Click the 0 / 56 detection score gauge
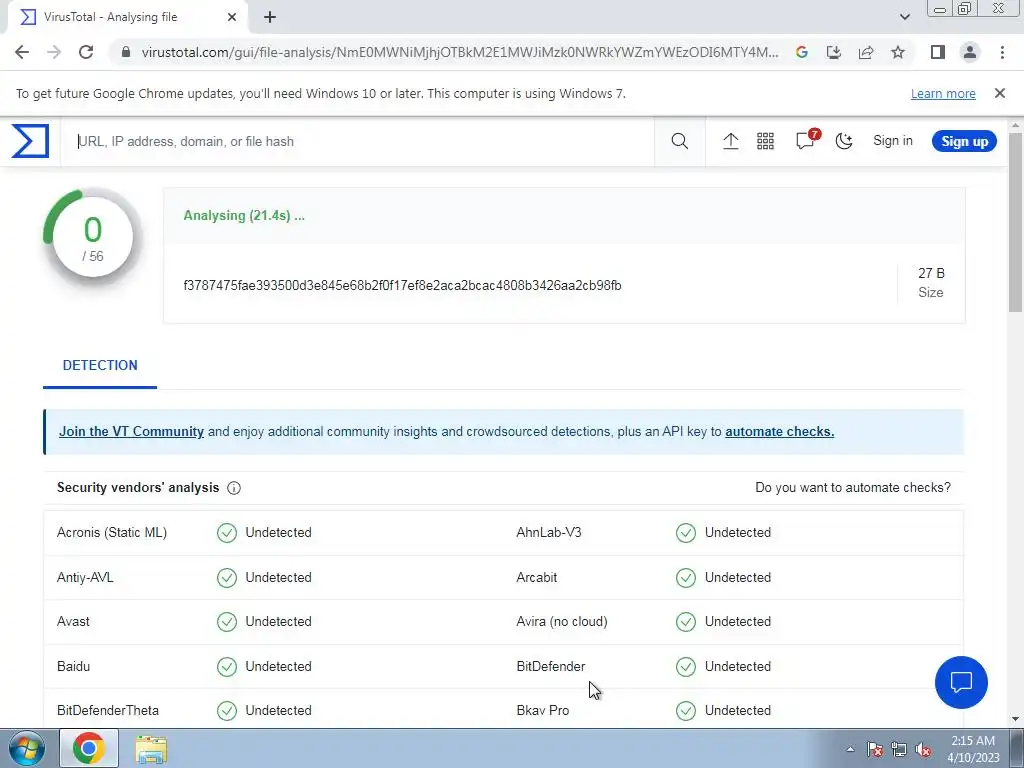The height and width of the screenshot is (768, 1024). point(92,237)
